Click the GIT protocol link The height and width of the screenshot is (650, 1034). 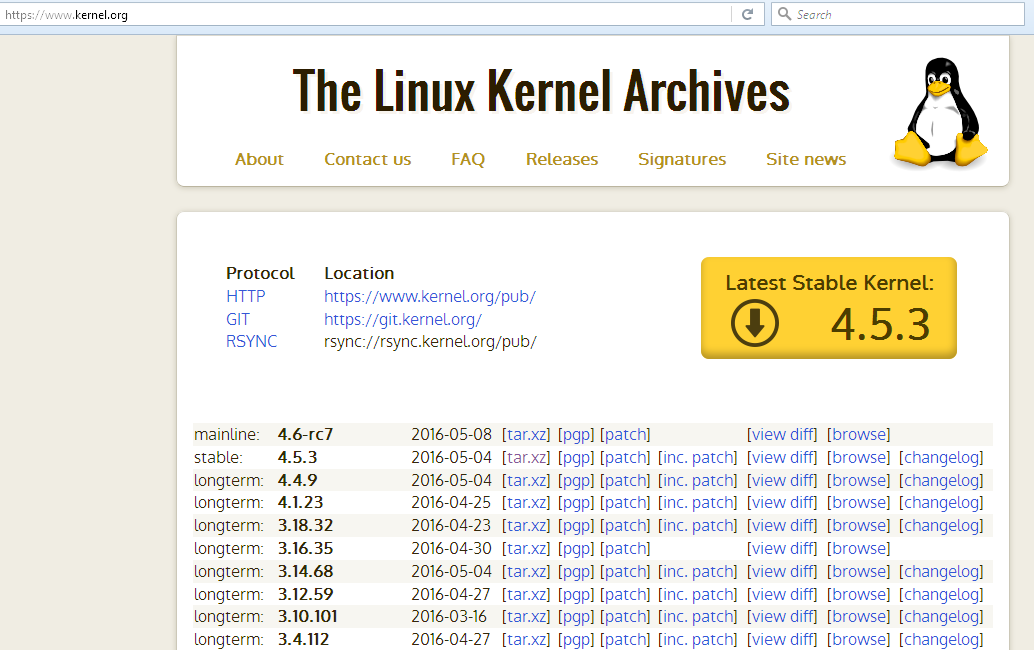click(237, 320)
